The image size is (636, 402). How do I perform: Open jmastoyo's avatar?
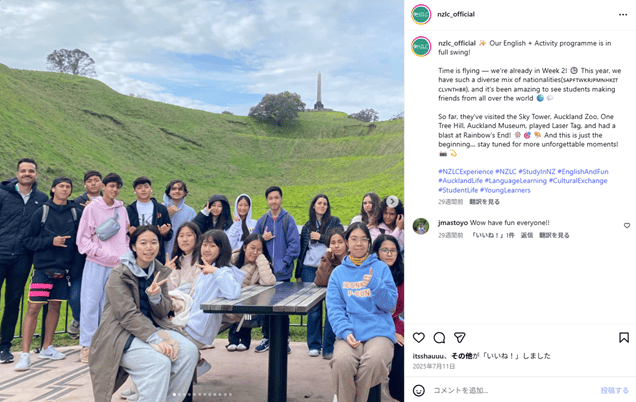point(421,226)
